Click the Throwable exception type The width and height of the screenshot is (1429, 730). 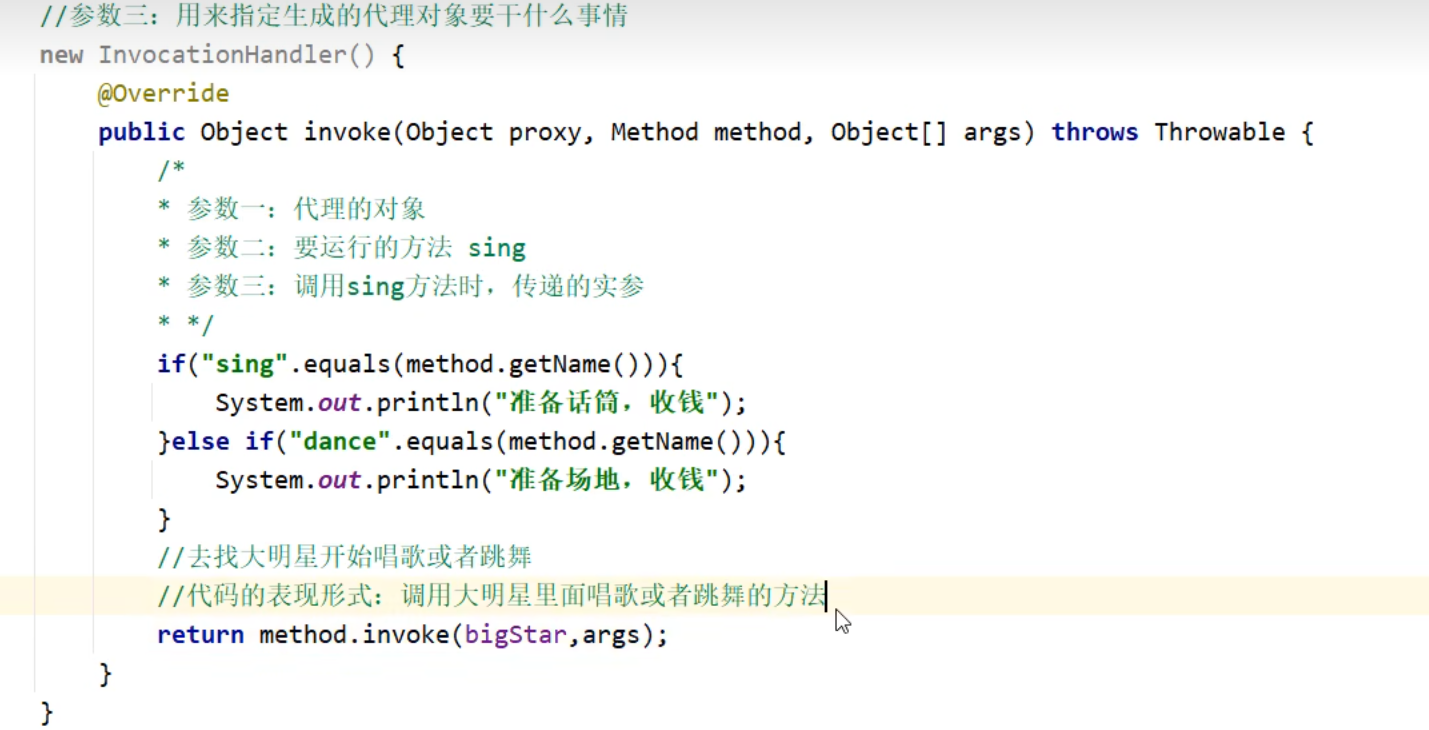1219,132
